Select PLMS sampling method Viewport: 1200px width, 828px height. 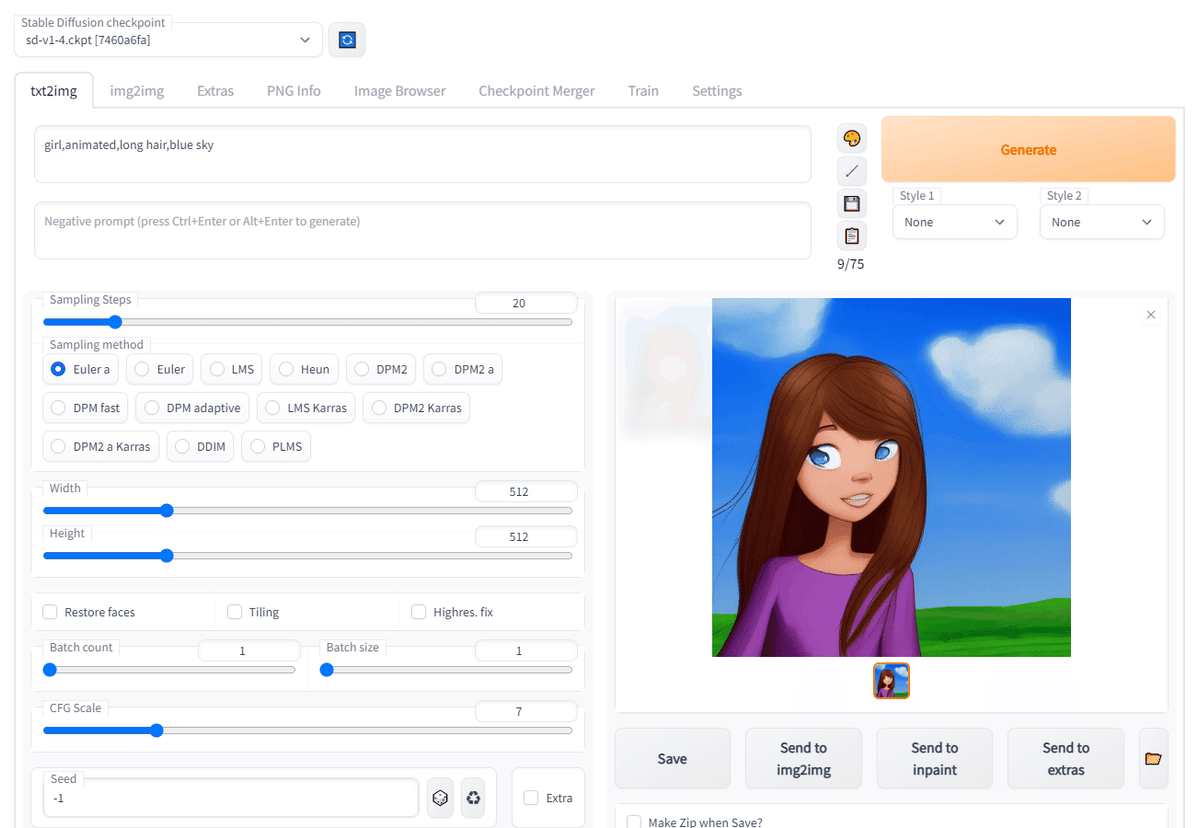(x=276, y=446)
